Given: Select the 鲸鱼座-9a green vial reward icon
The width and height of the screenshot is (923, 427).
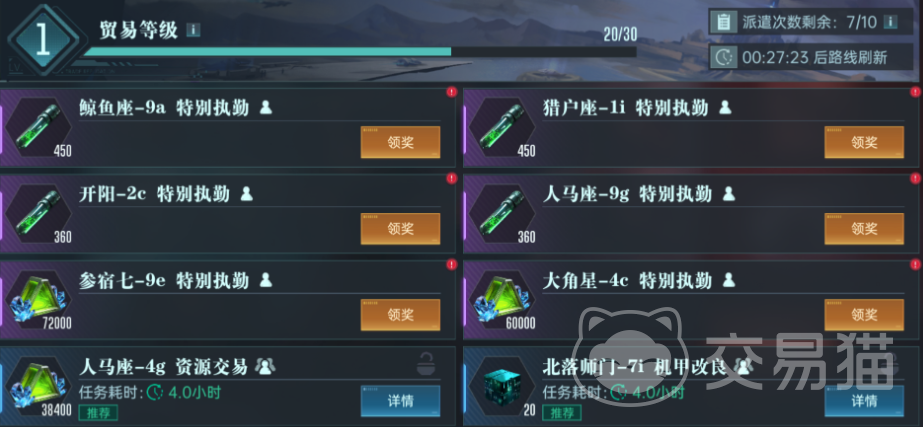Looking at the screenshot, I should coord(38,127).
